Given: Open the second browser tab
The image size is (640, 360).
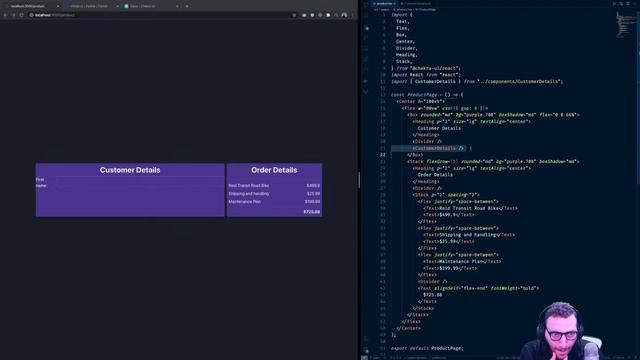Looking at the screenshot, I should 91,6.
